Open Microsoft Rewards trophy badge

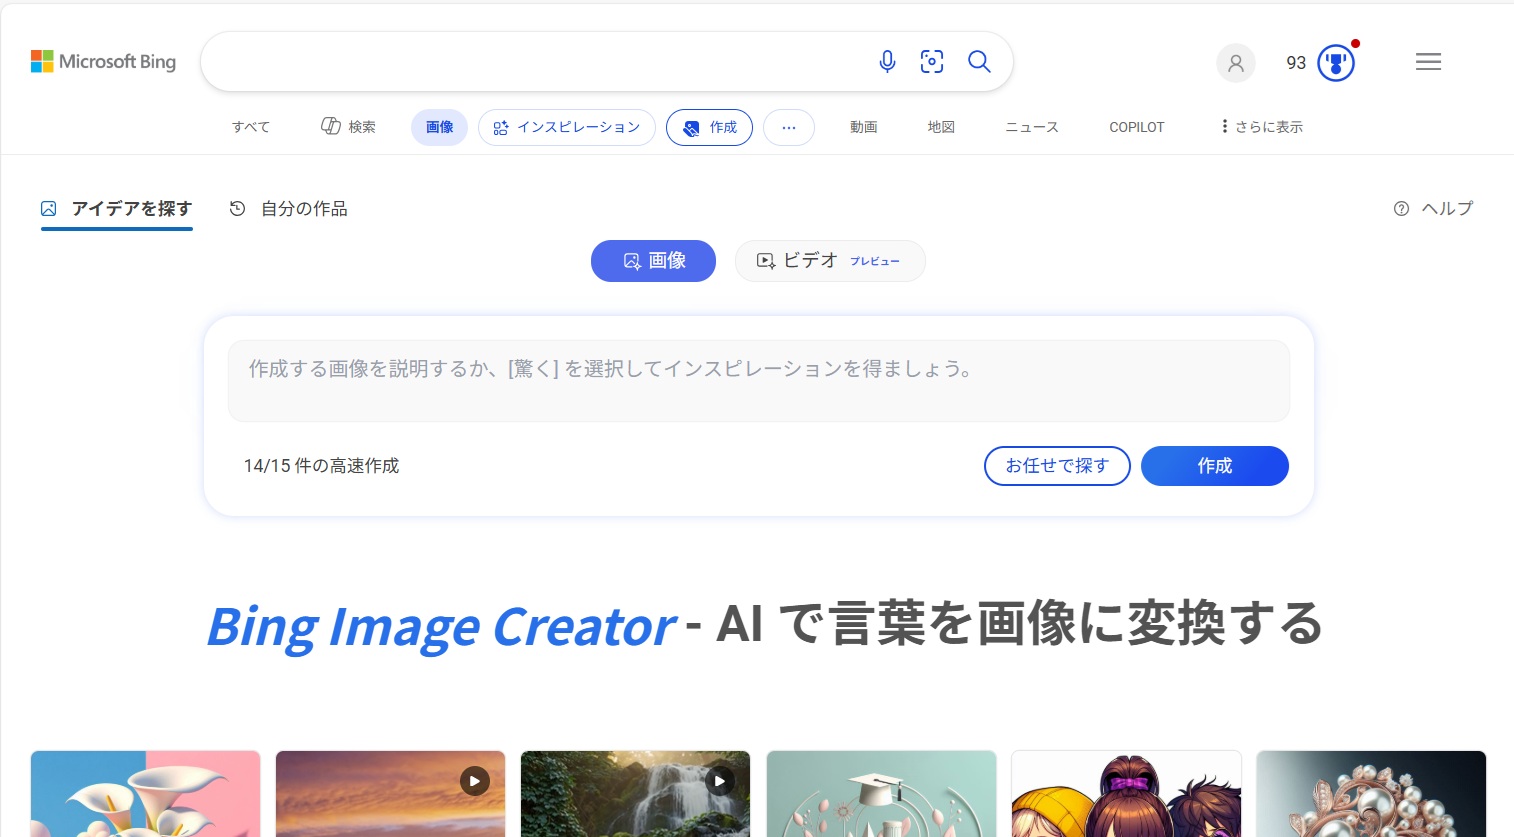click(1336, 63)
